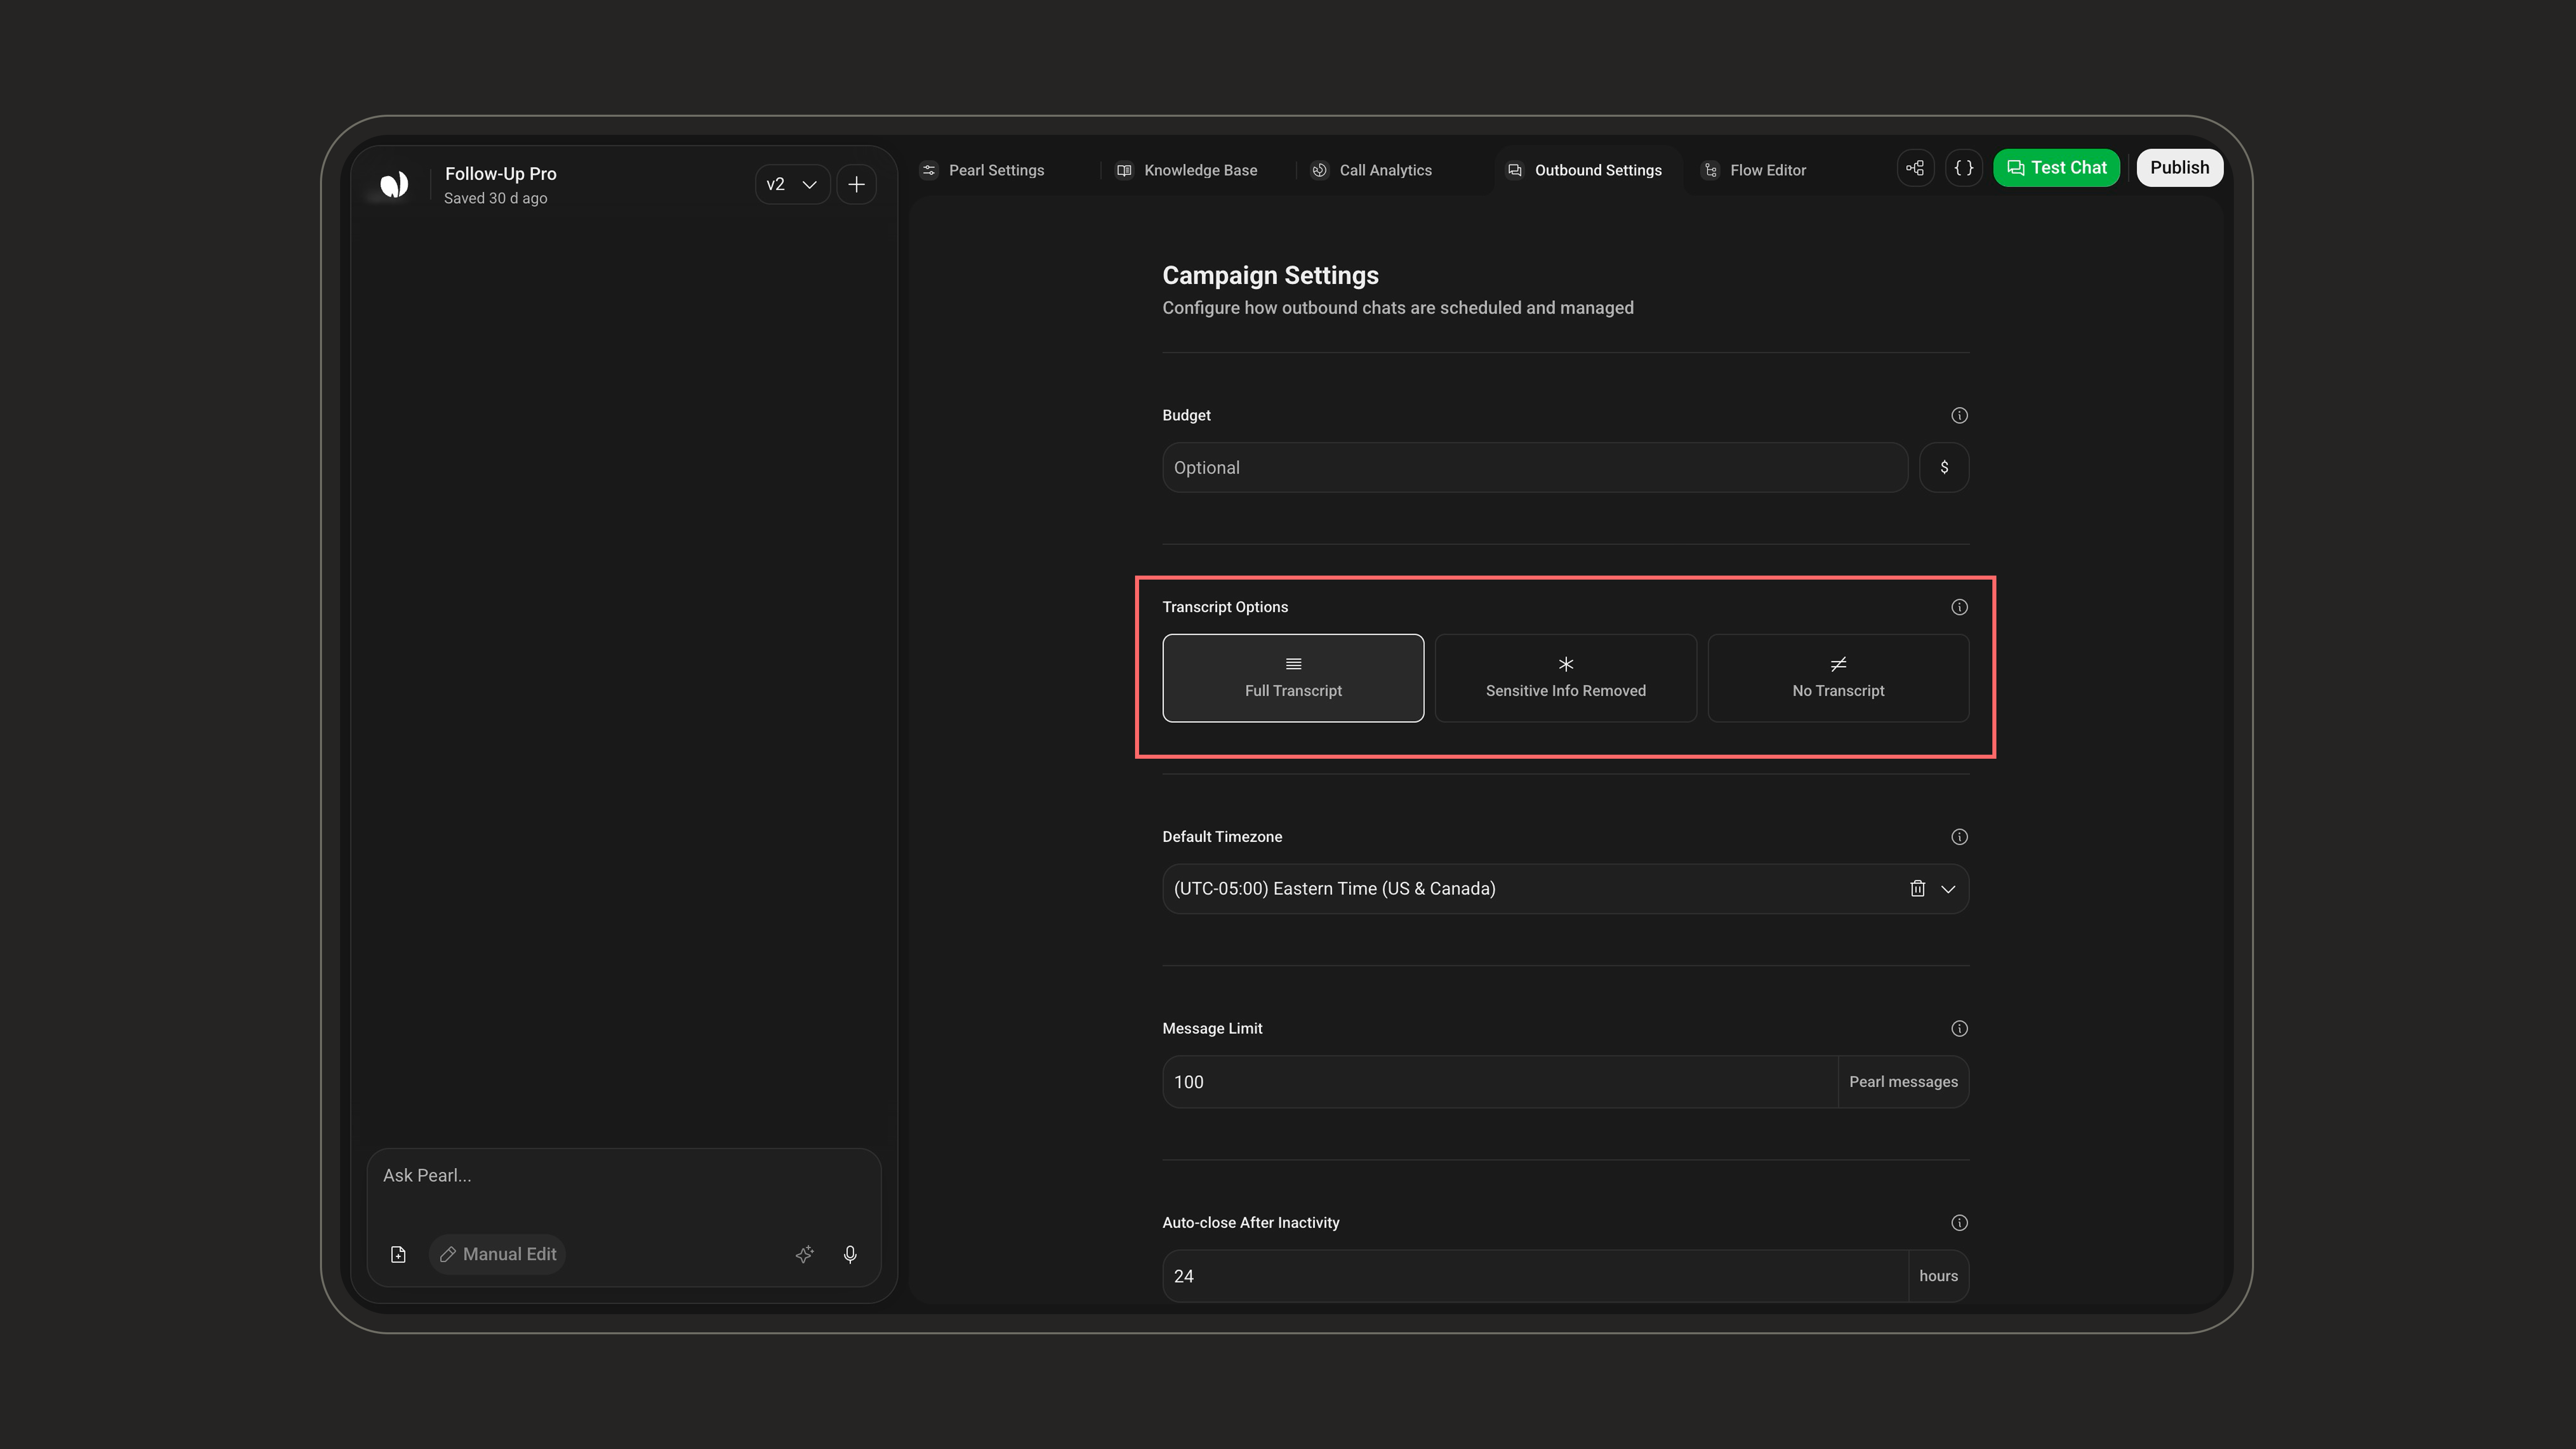Image resolution: width=2576 pixels, height=1449 pixels.
Task: Click the microphone icon in chat box
Action: pyautogui.click(x=850, y=1254)
